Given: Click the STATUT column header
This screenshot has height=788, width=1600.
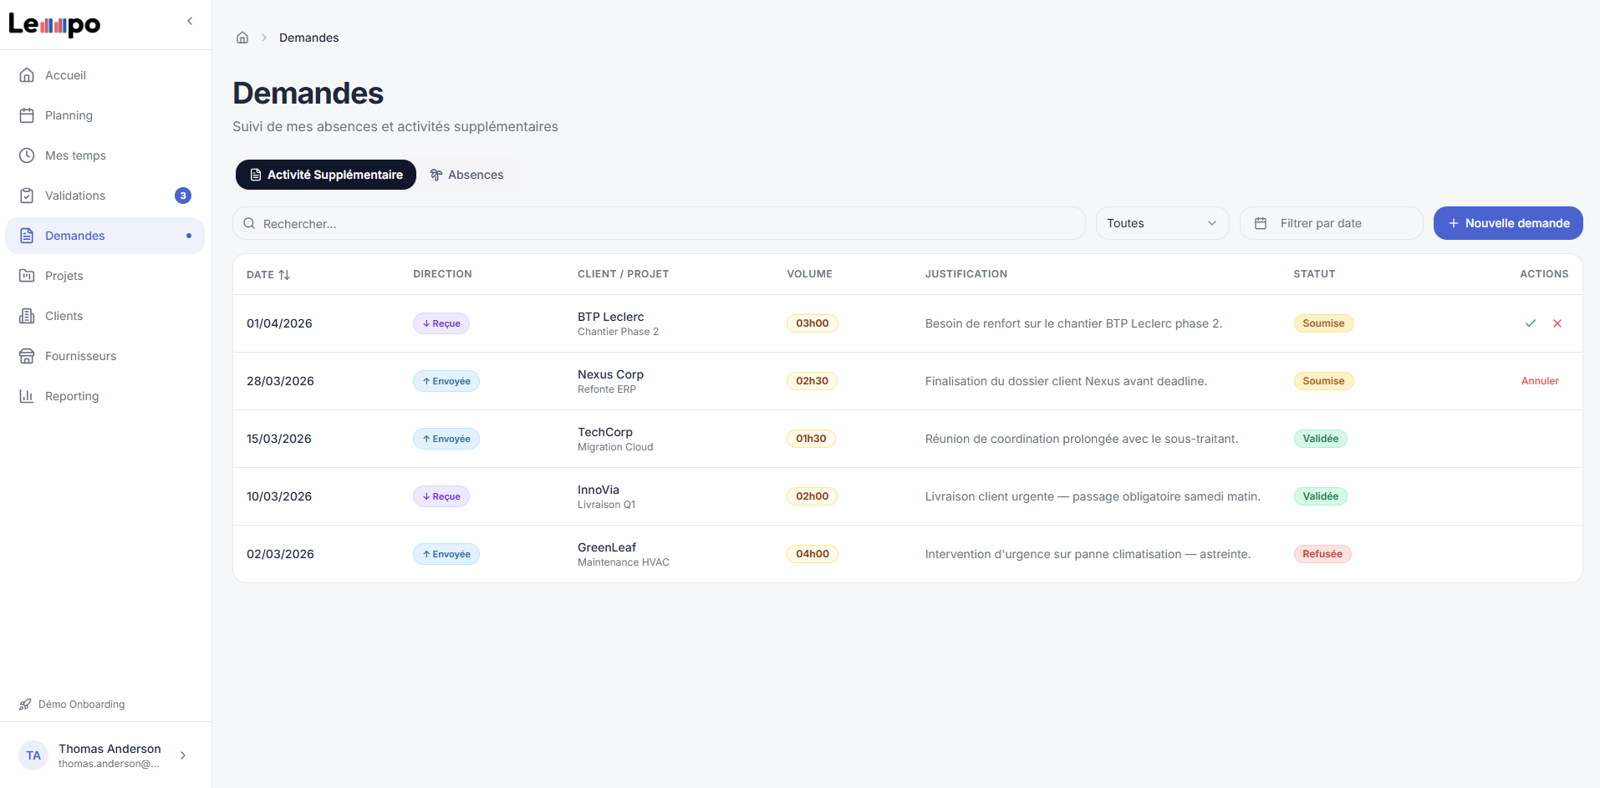Looking at the screenshot, I should pos(1314,274).
